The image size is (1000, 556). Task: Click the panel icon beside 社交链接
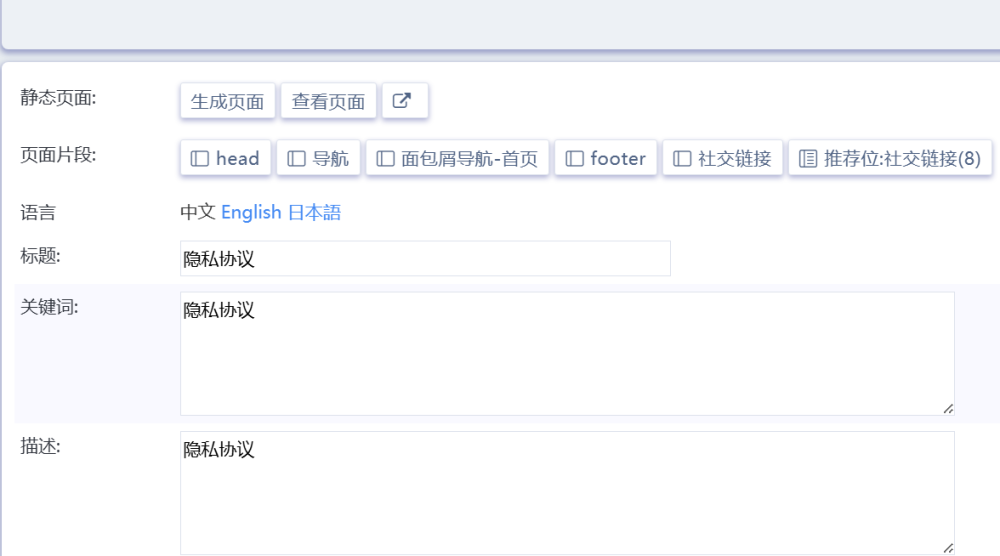[x=682, y=159]
